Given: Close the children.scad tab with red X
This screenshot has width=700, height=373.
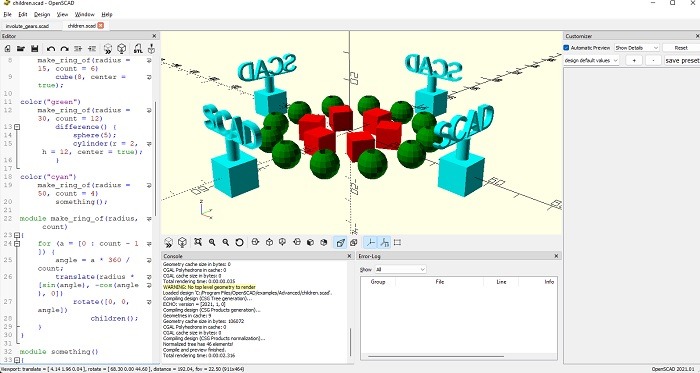Looking at the screenshot, I should pos(100,25).
